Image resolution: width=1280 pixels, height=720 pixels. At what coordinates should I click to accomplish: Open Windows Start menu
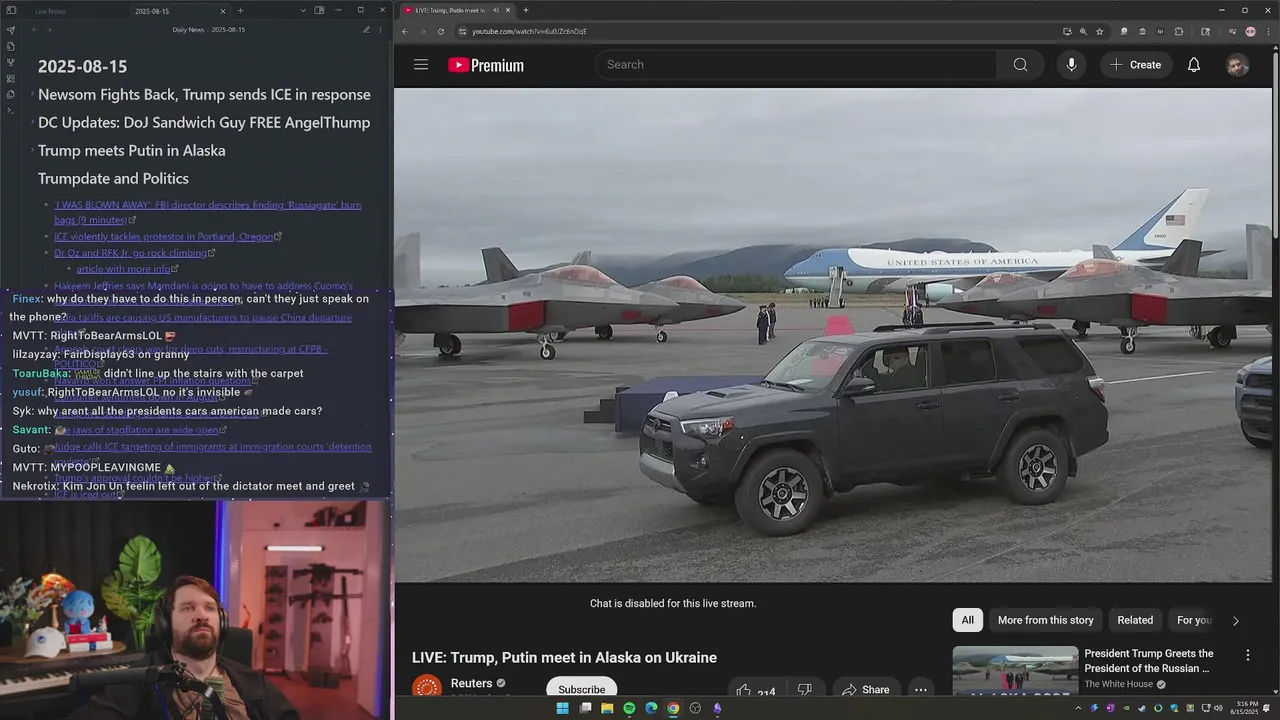tap(562, 708)
